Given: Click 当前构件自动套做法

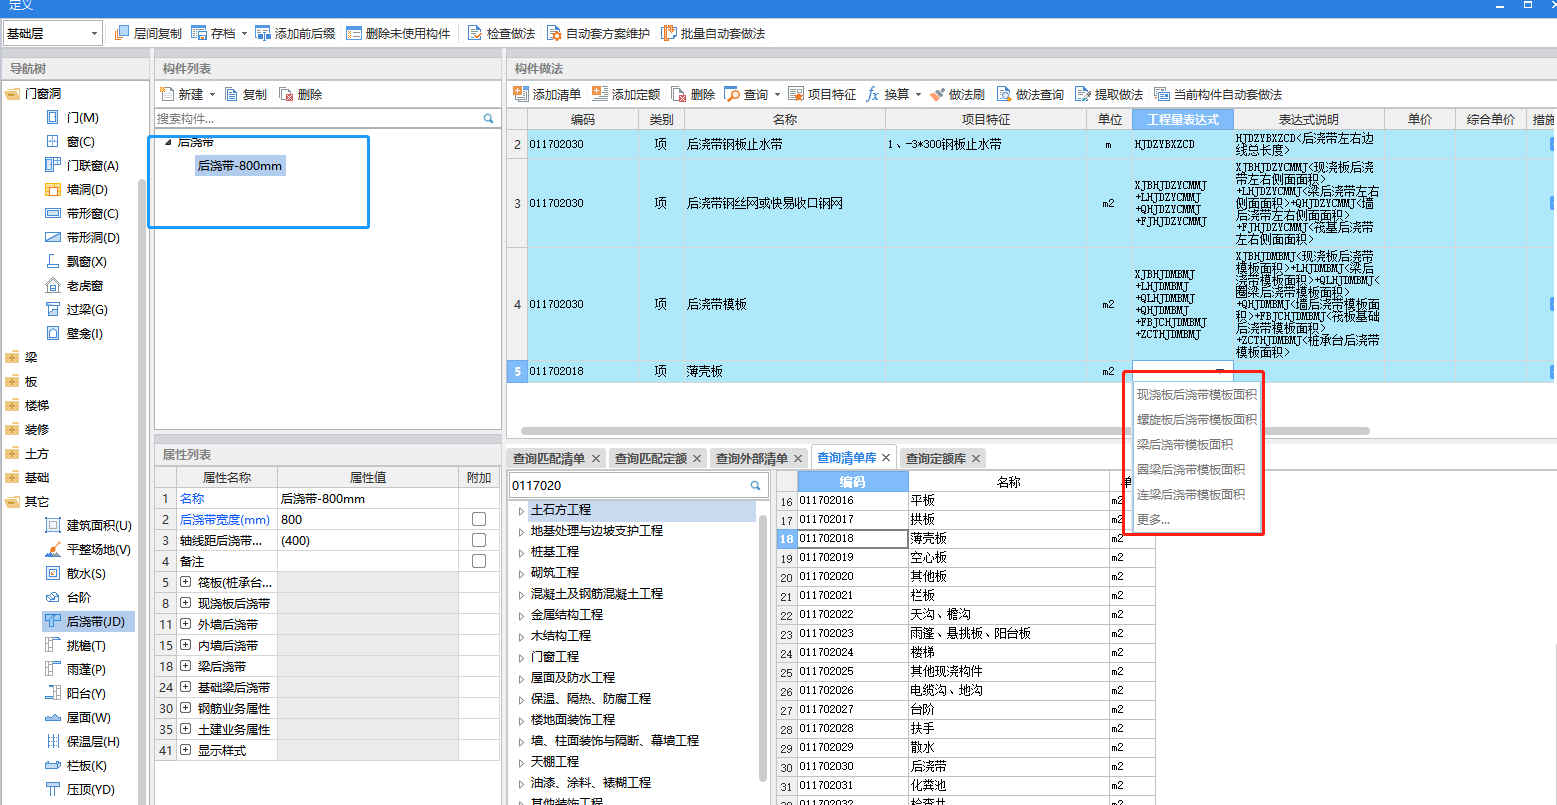Looking at the screenshot, I should (x=1218, y=94).
